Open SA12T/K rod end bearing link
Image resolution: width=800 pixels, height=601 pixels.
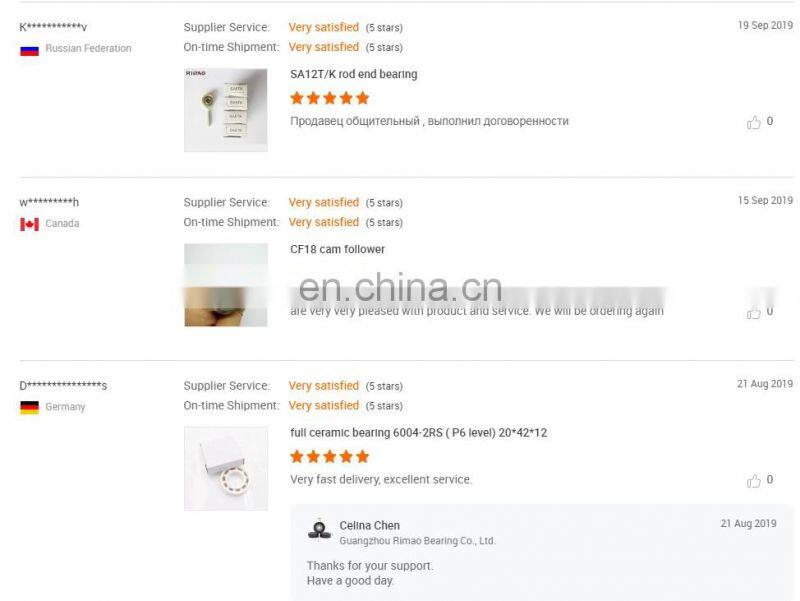[354, 74]
